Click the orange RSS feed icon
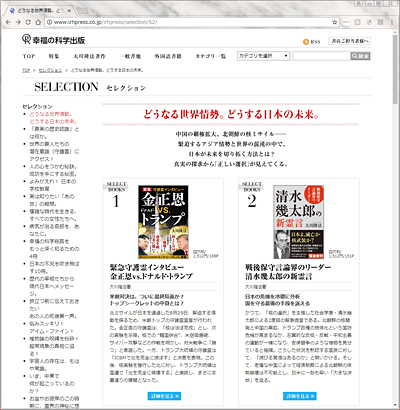The height and width of the screenshot is (410, 400). click(x=306, y=42)
